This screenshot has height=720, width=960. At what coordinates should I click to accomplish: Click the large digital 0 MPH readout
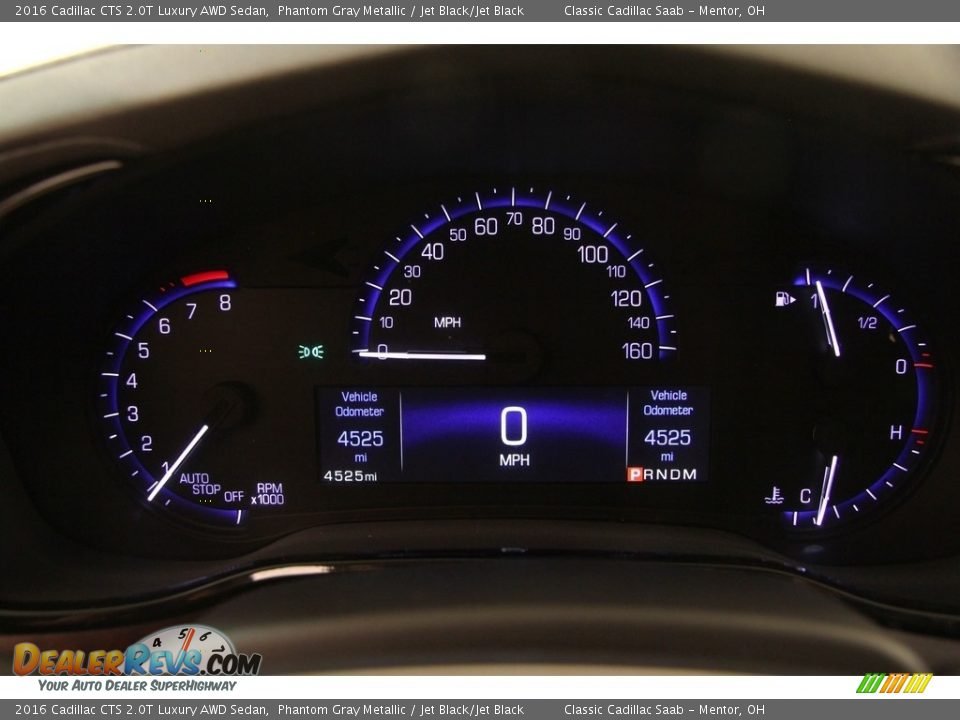click(513, 435)
